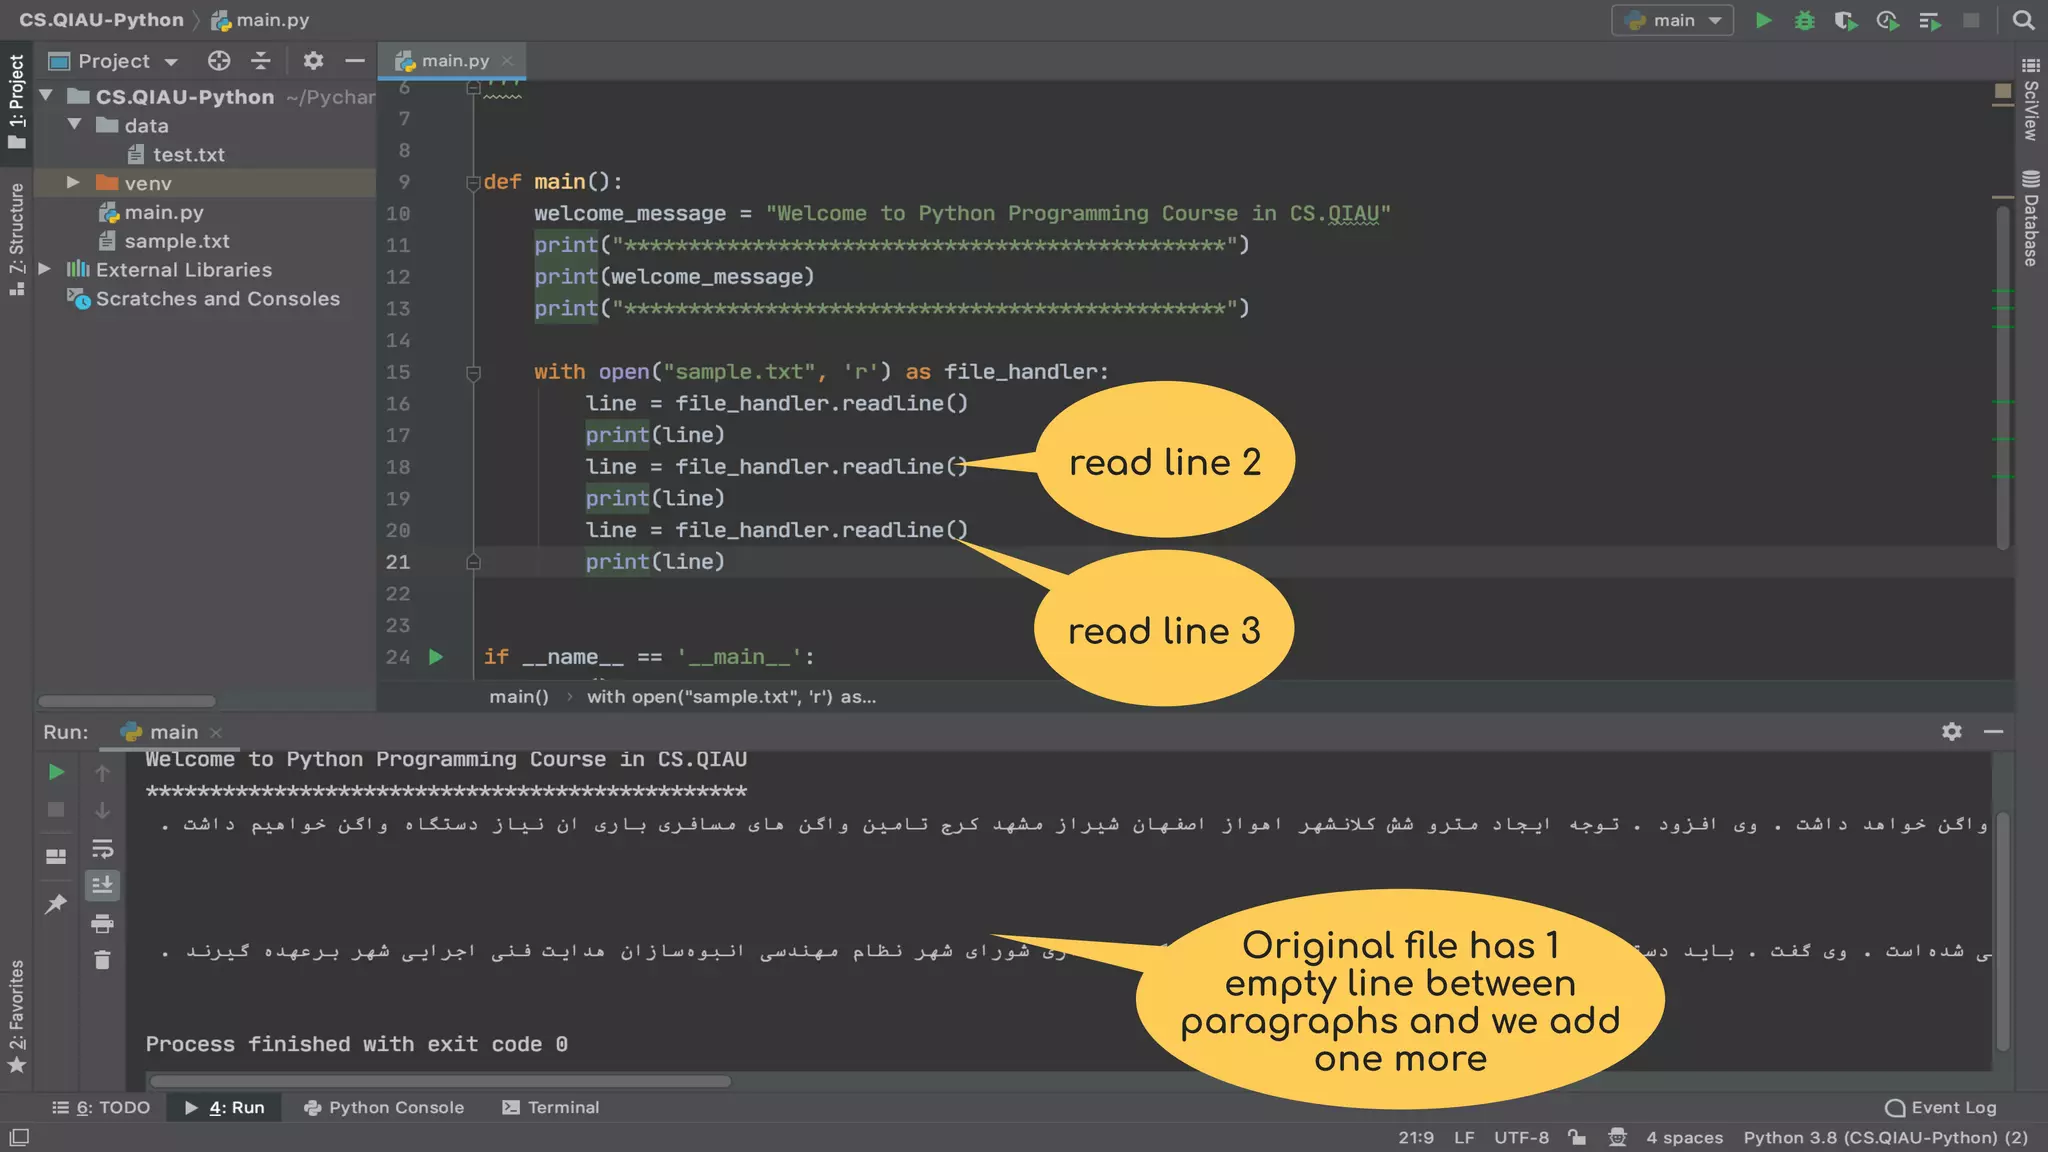
Task: Switch to Terminal tab
Action: 551,1107
